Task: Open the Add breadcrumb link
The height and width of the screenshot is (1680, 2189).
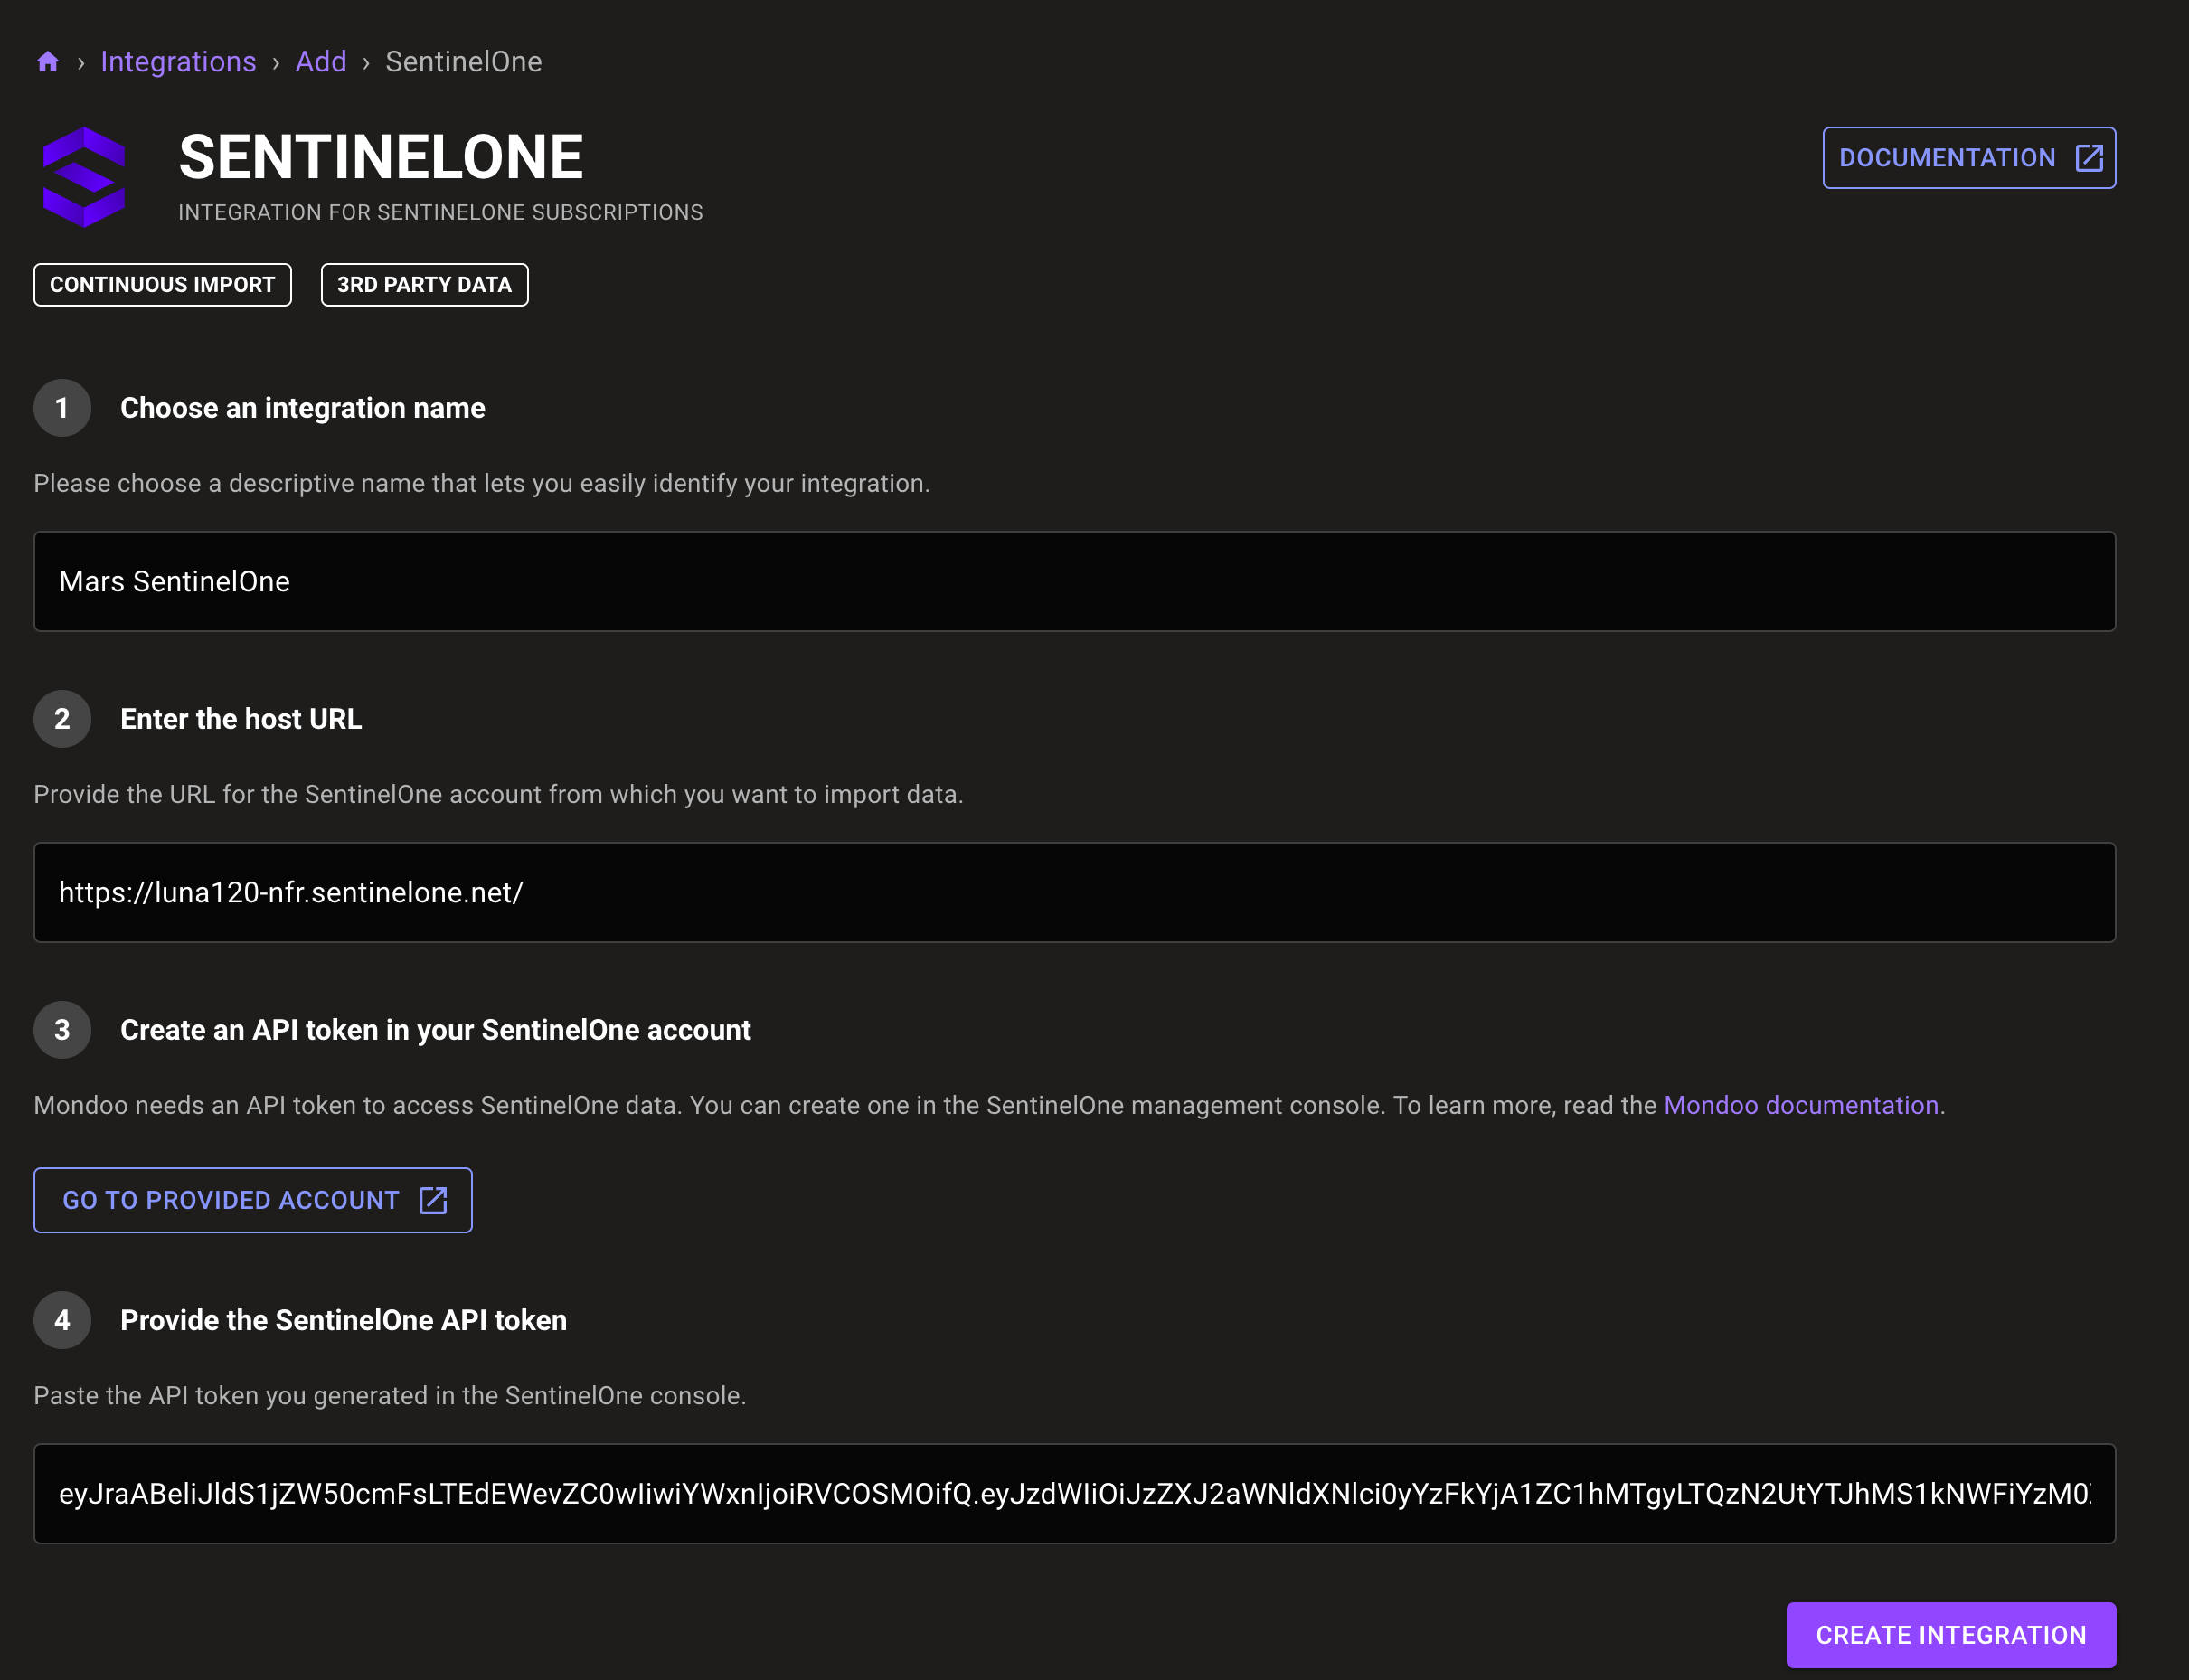Action: pos(320,61)
